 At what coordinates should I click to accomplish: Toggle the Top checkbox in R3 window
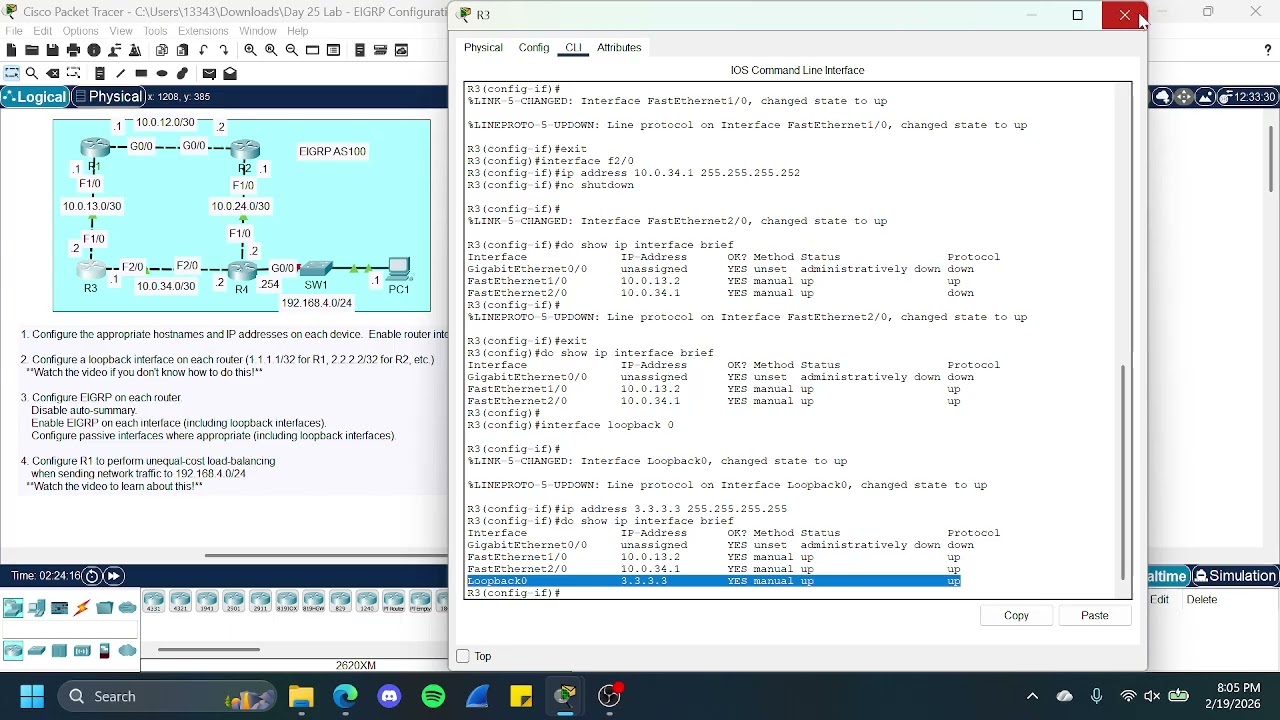point(463,656)
